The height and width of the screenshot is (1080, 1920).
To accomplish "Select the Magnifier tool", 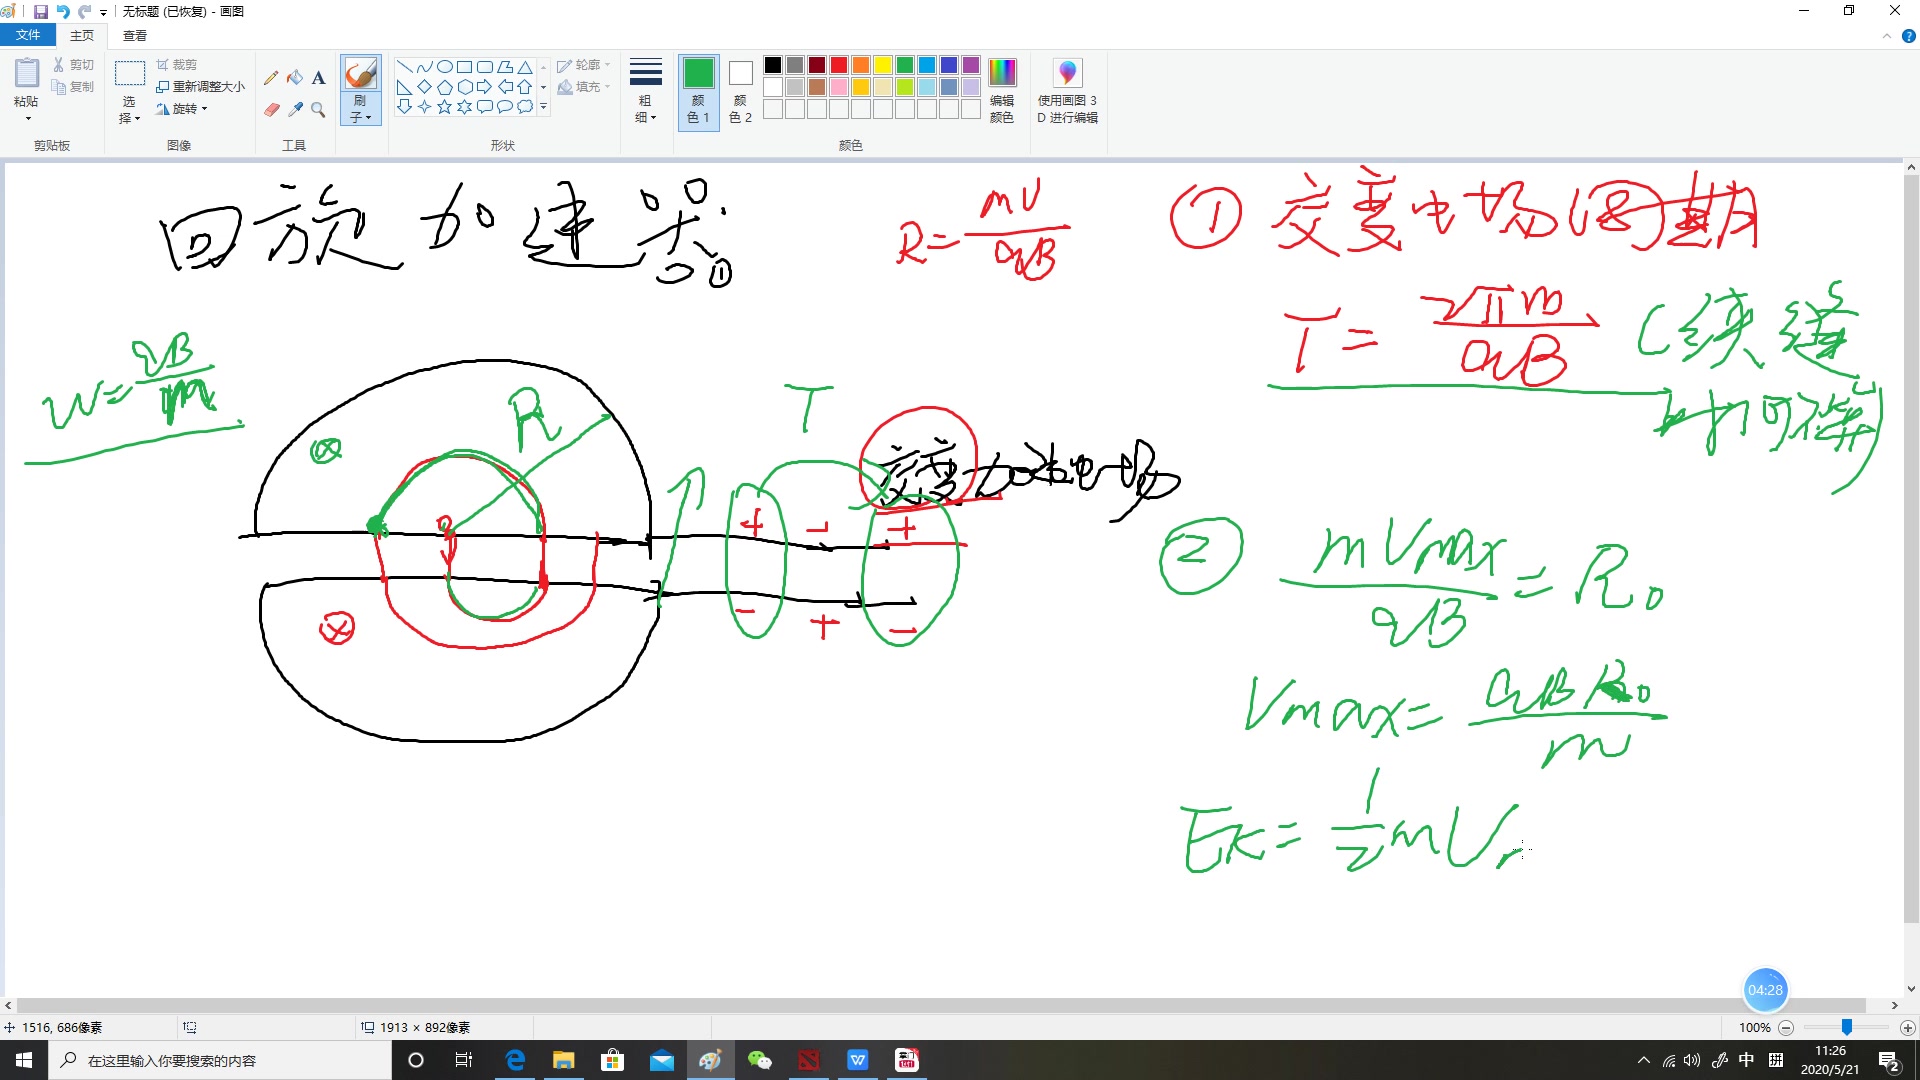I will tap(318, 110).
